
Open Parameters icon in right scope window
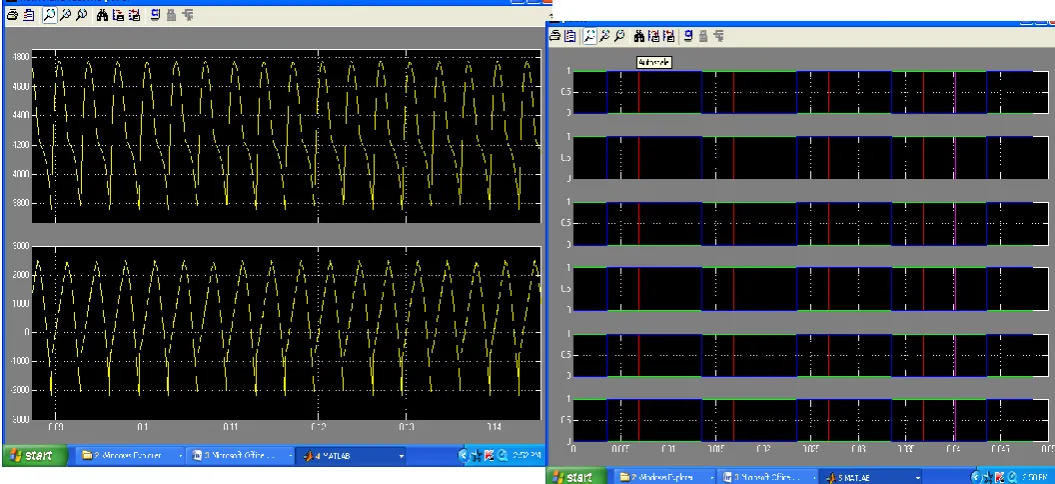pyautogui.click(x=570, y=36)
